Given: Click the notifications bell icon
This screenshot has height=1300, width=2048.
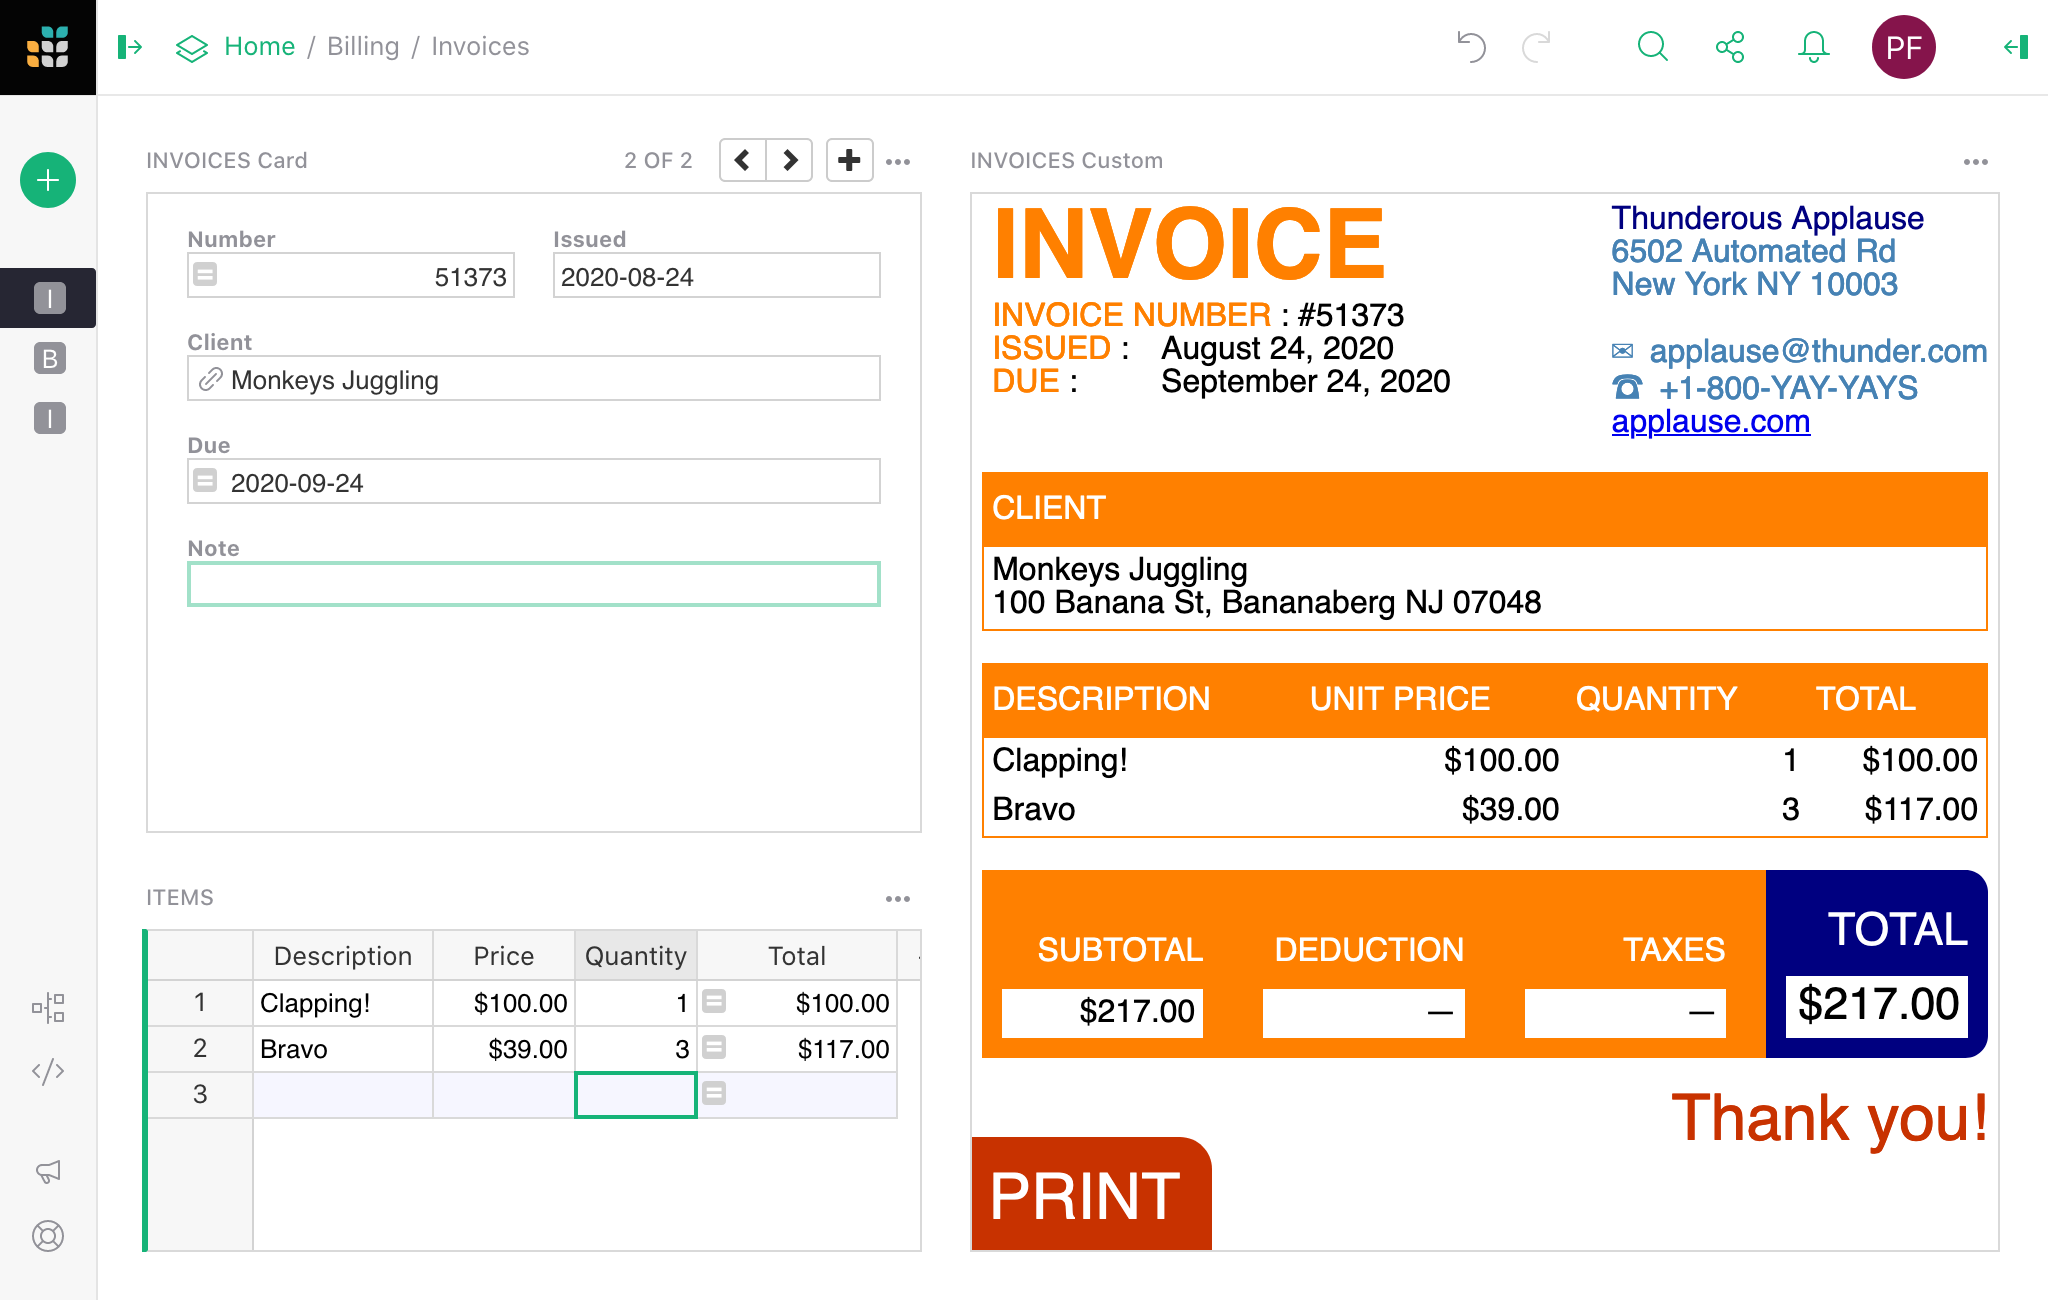Looking at the screenshot, I should (x=1811, y=46).
